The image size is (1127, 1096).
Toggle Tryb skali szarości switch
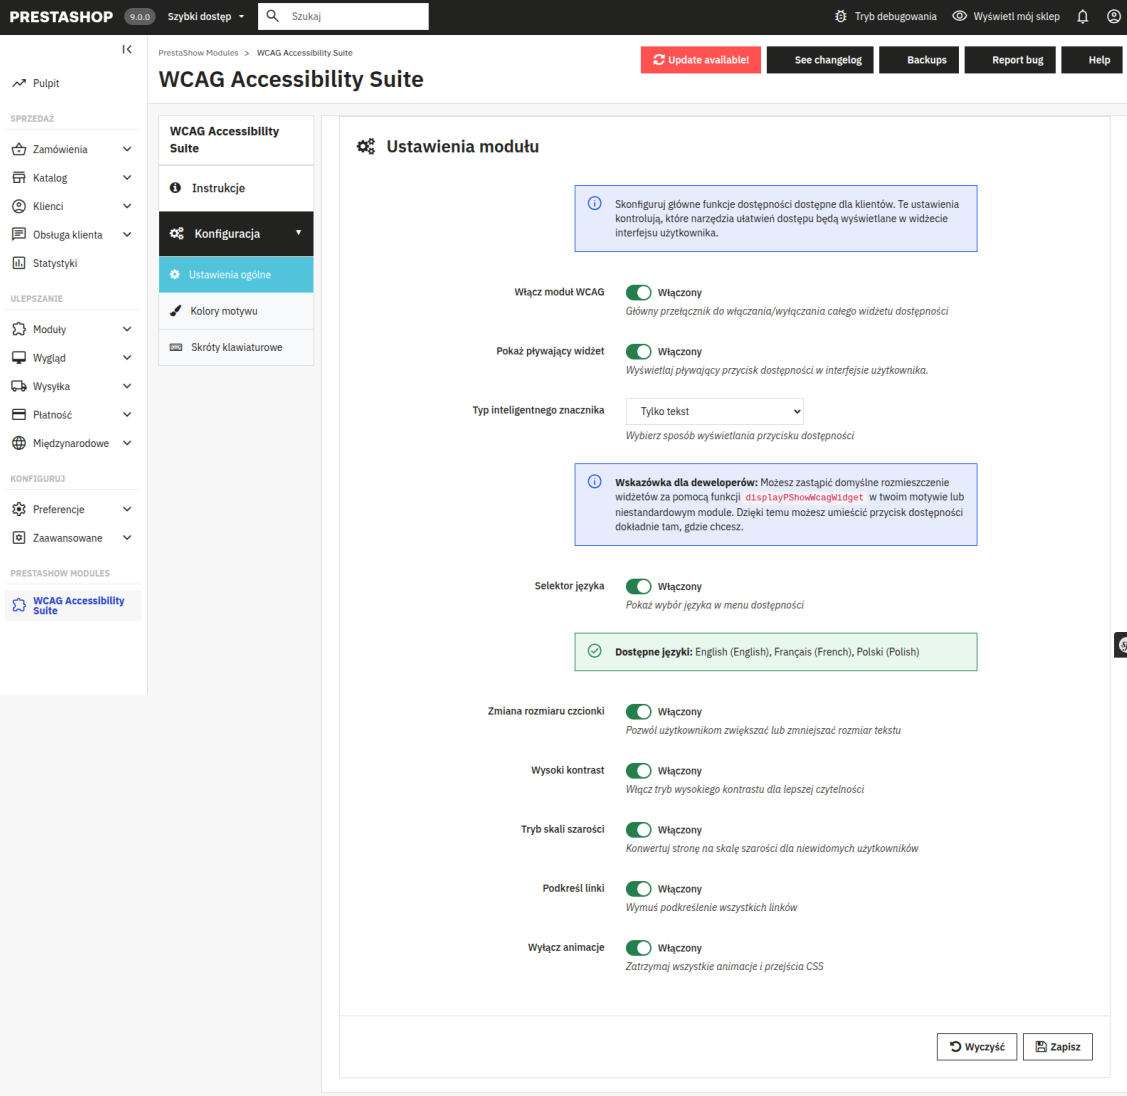click(x=638, y=829)
